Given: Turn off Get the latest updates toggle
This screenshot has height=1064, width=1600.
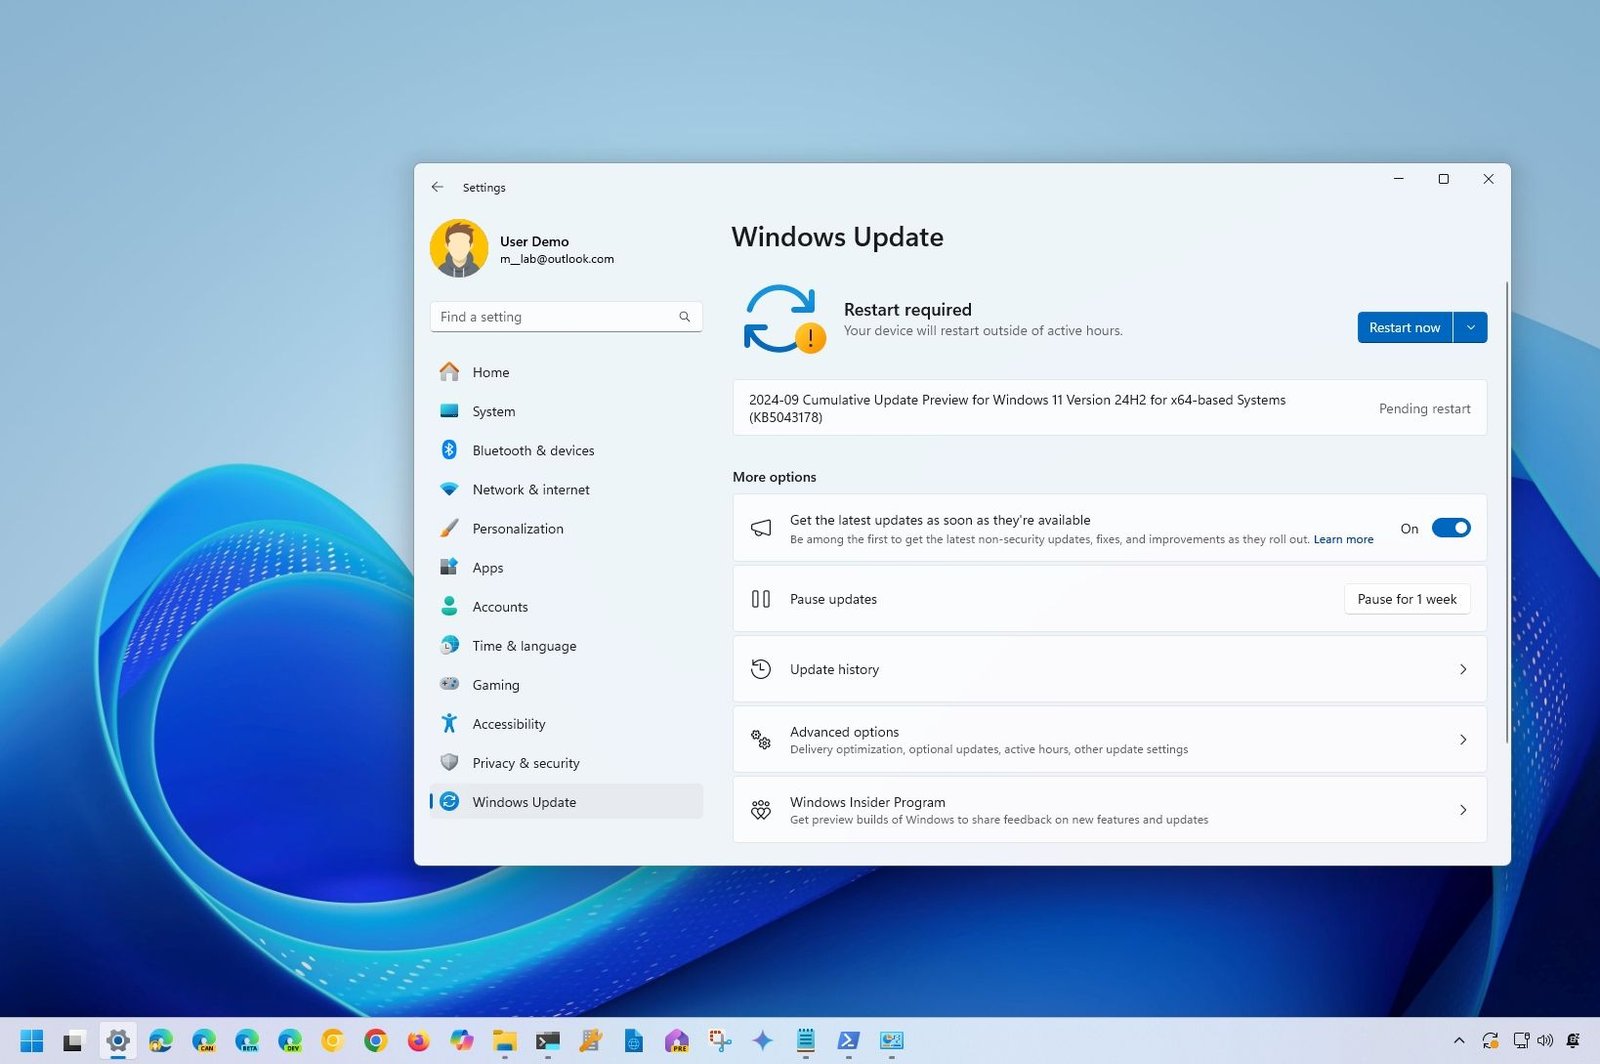Looking at the screenshot, I should click(1451, 528).
